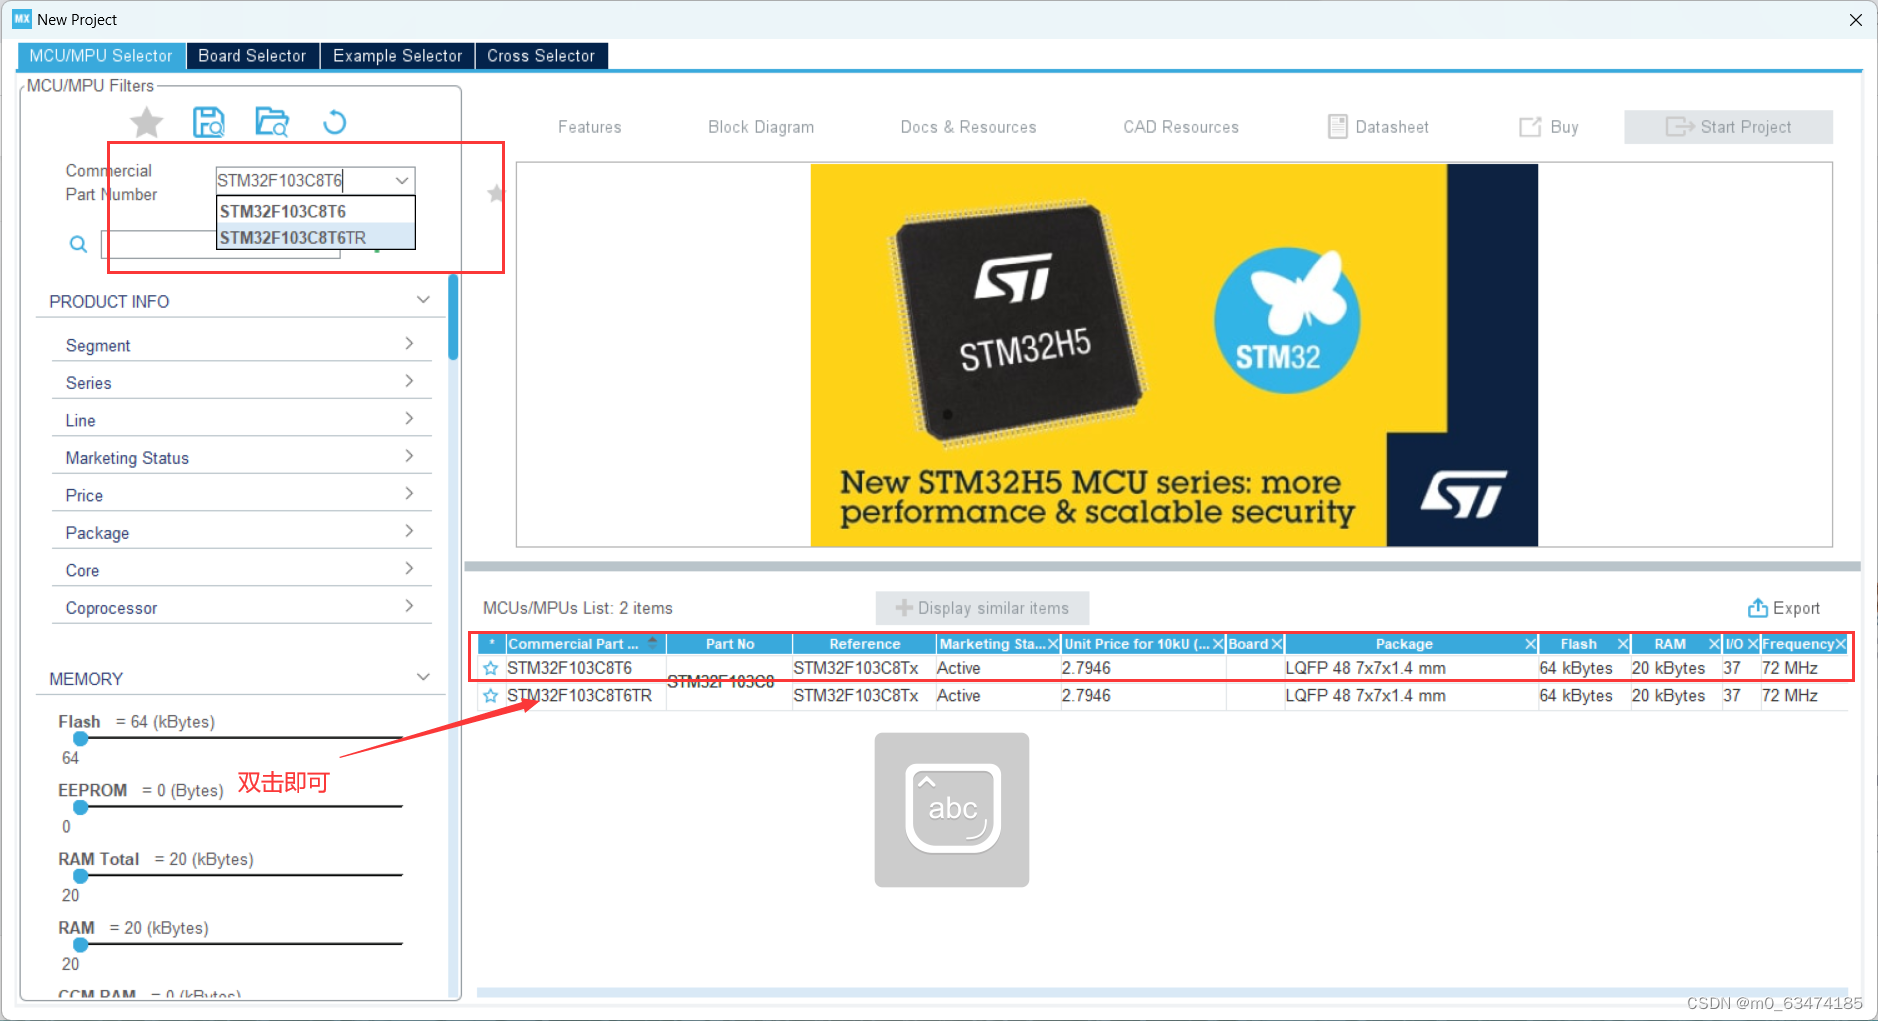Open the Commercial Part Number dropdown arrow
The width and height of the screenshot is (1878, 1021).
(402, 181)
